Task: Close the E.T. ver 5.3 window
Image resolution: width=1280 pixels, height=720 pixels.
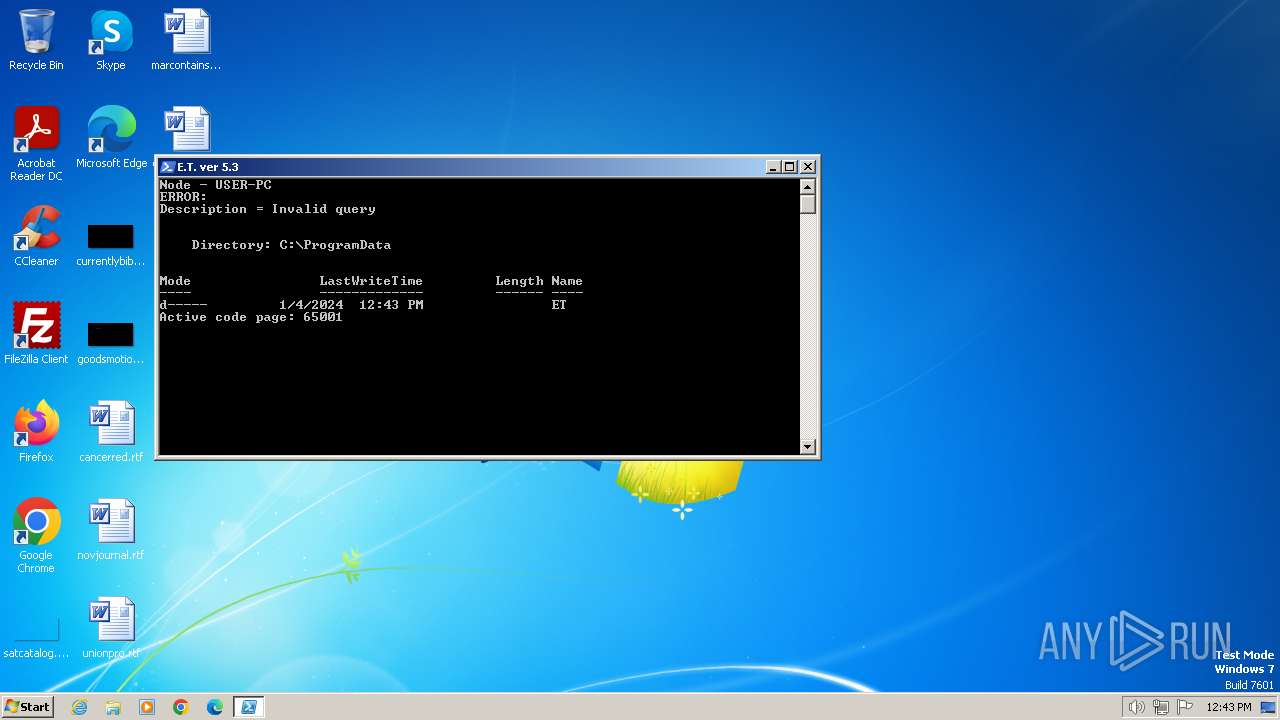Action: point(808,167)
